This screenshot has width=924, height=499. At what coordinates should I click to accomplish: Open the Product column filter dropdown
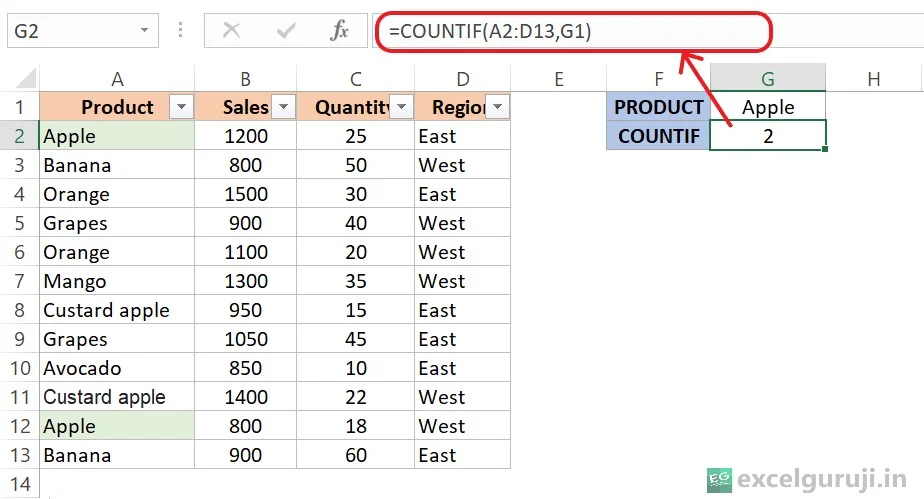coord(182,107)
